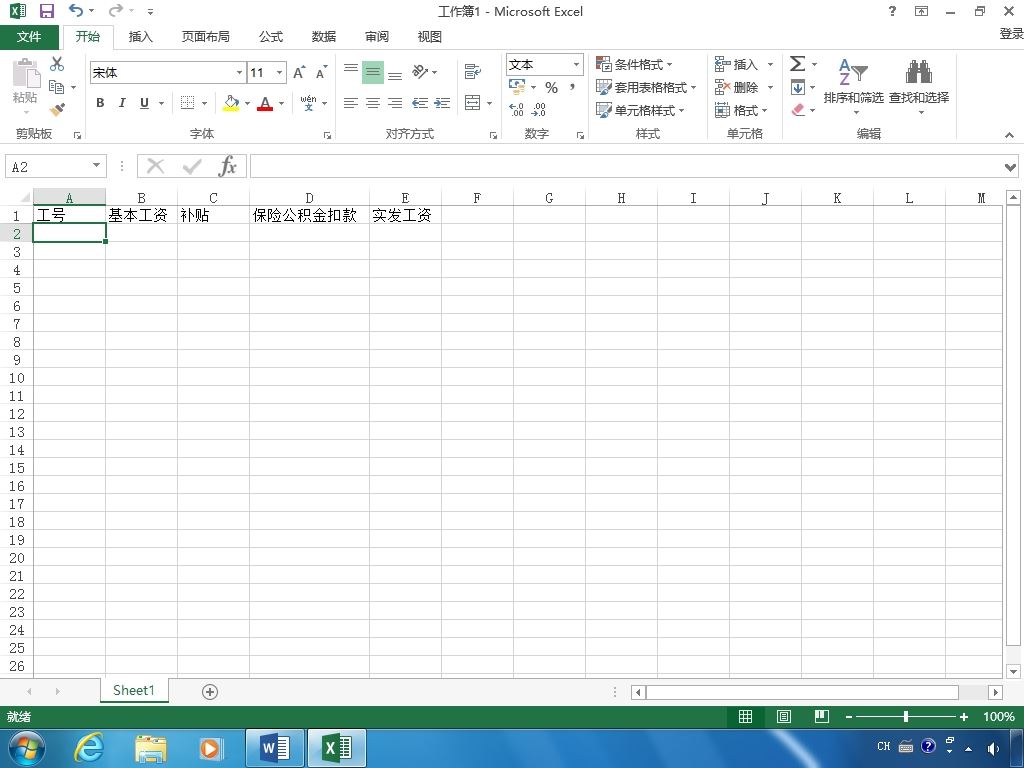The image size is (1024, 768).
Task: Click the AutoSum sigma icon
Action: coord(797,63)
